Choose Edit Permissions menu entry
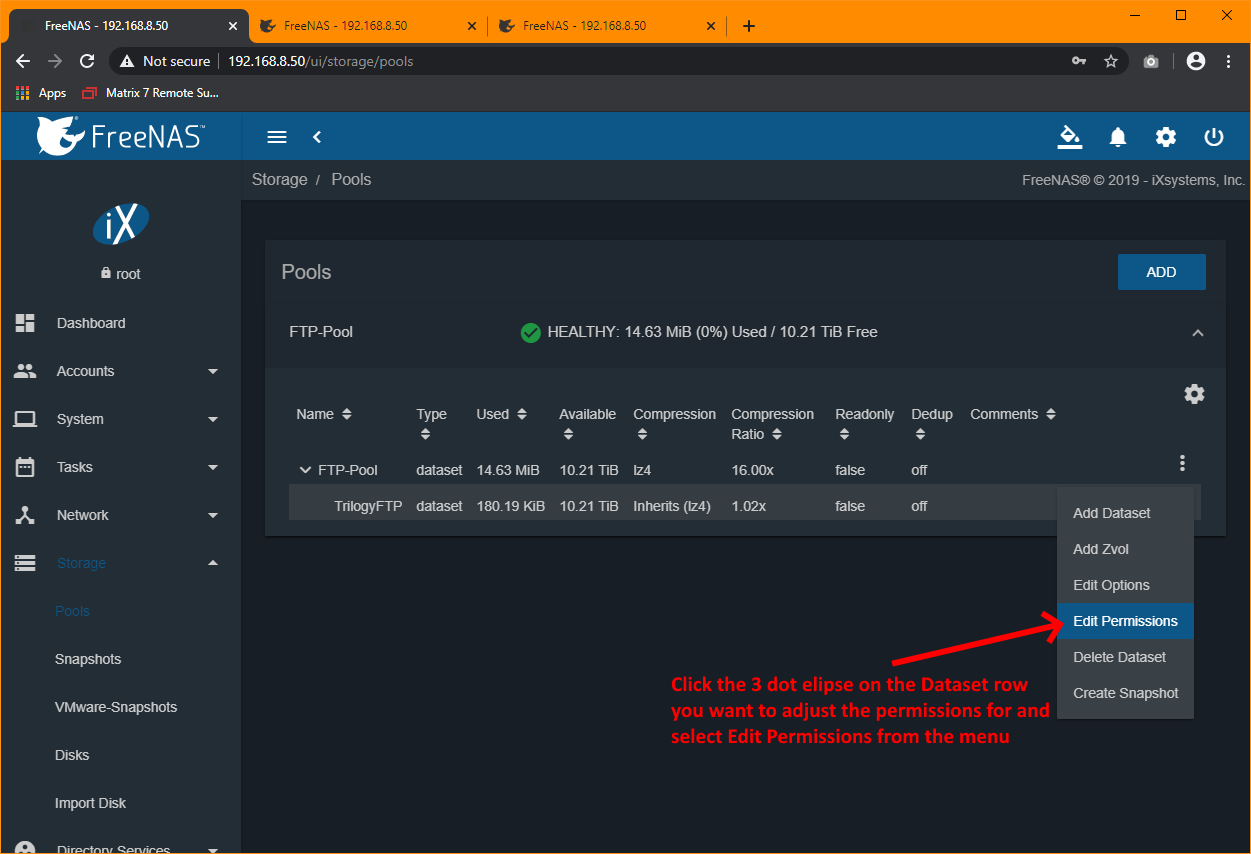Image resolution: width=1251 pixels, height=854 pixels. click(1125, 621)
